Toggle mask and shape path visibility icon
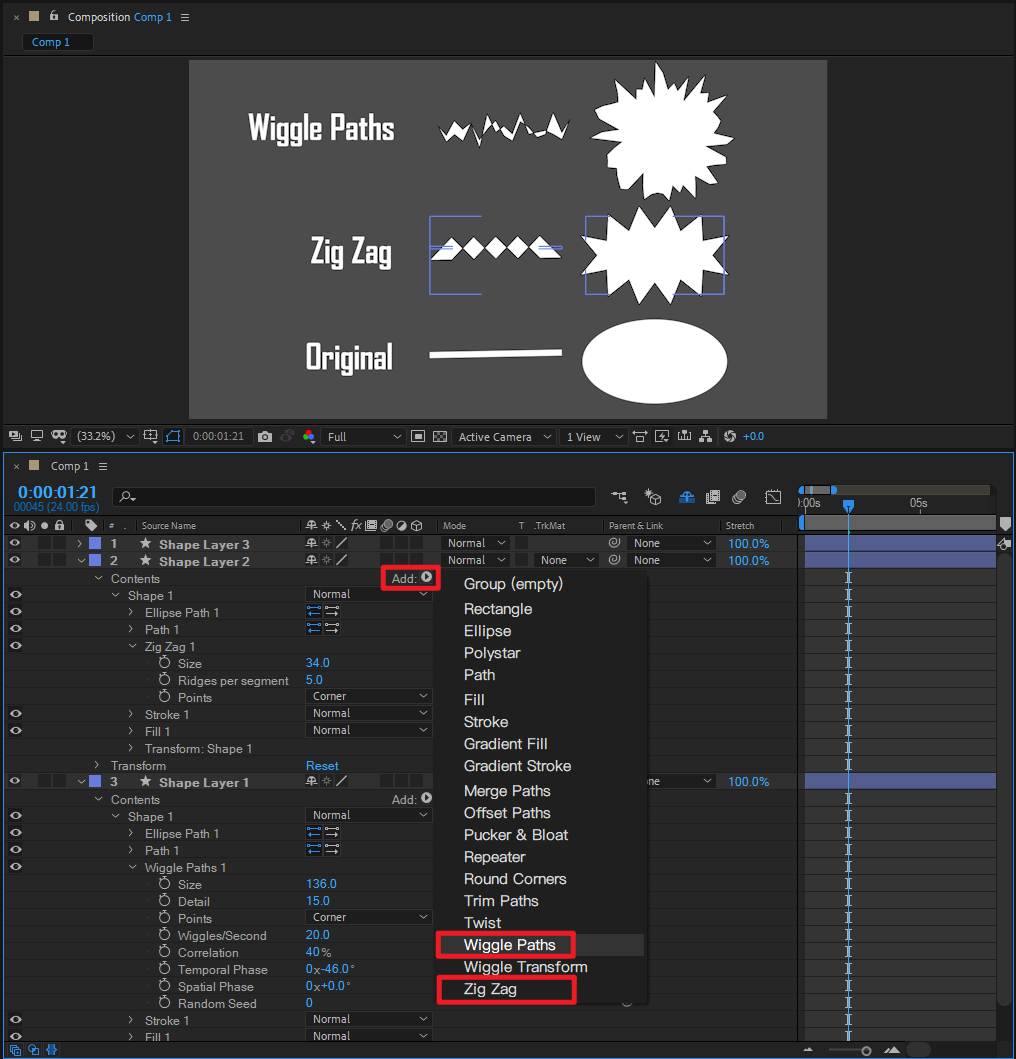Viewport: 1016px width, 1059px height. [173, 437]
